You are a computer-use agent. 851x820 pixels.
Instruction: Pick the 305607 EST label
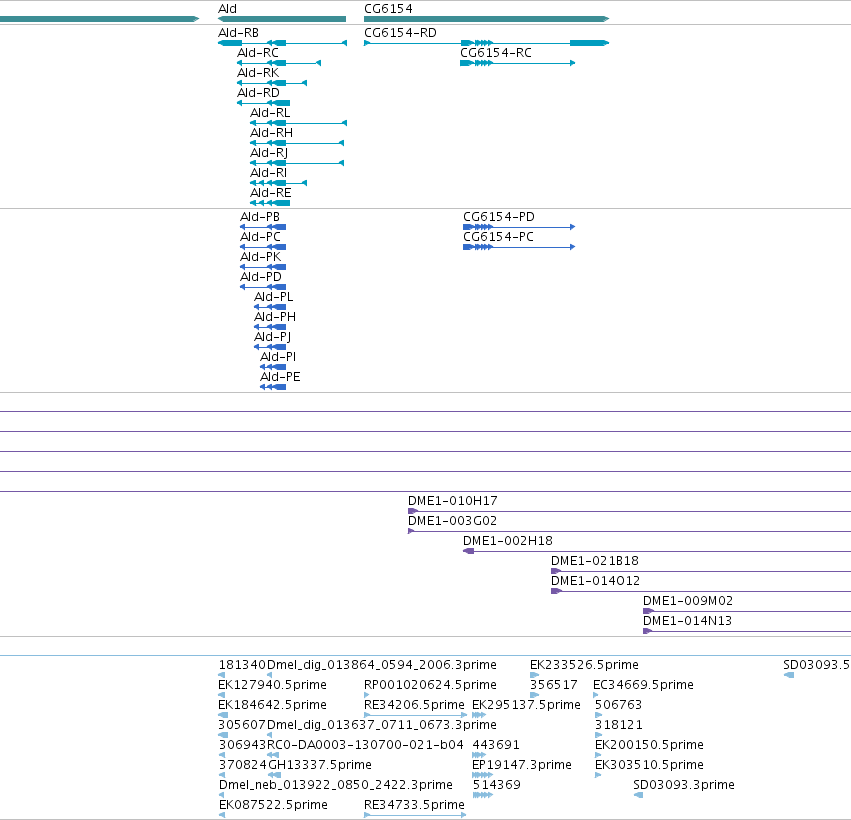(242, 725)
